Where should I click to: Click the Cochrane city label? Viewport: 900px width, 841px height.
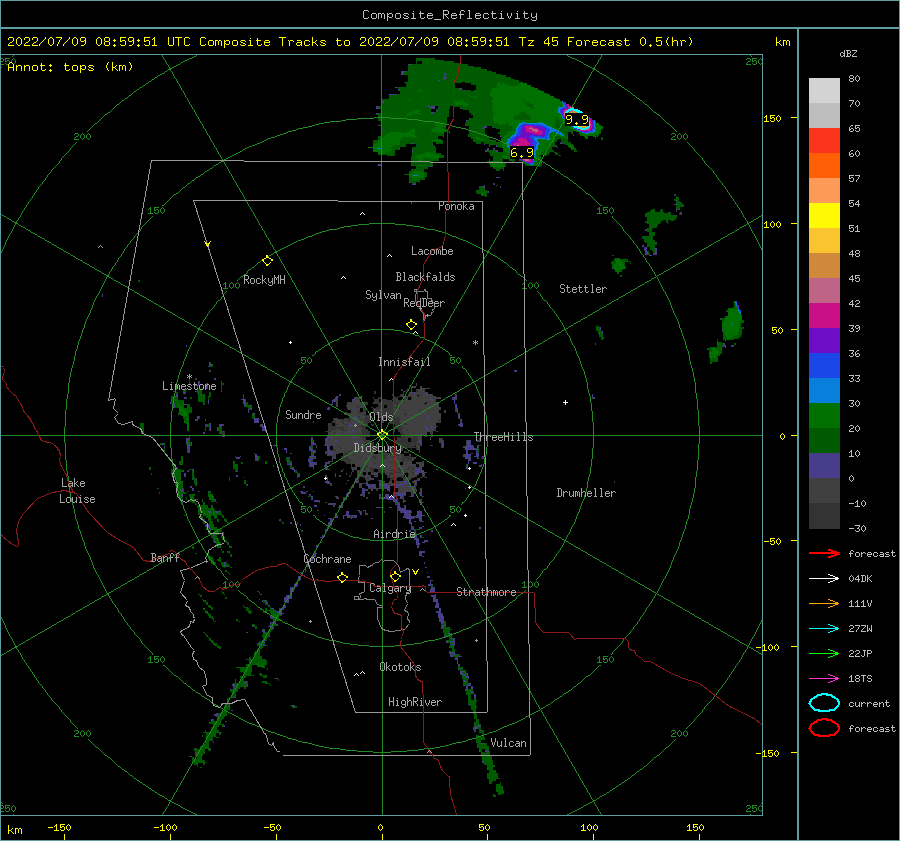(x=327, y=559)
